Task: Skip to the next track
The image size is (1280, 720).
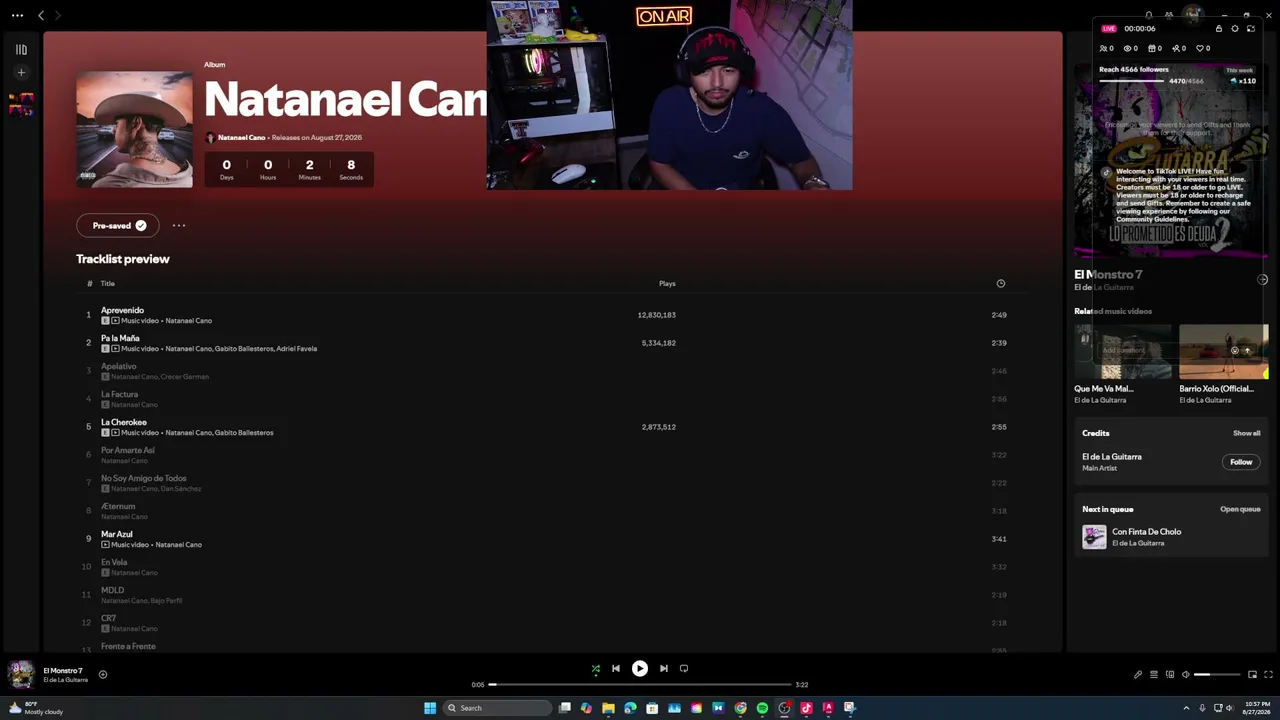Action: [663, 669]
